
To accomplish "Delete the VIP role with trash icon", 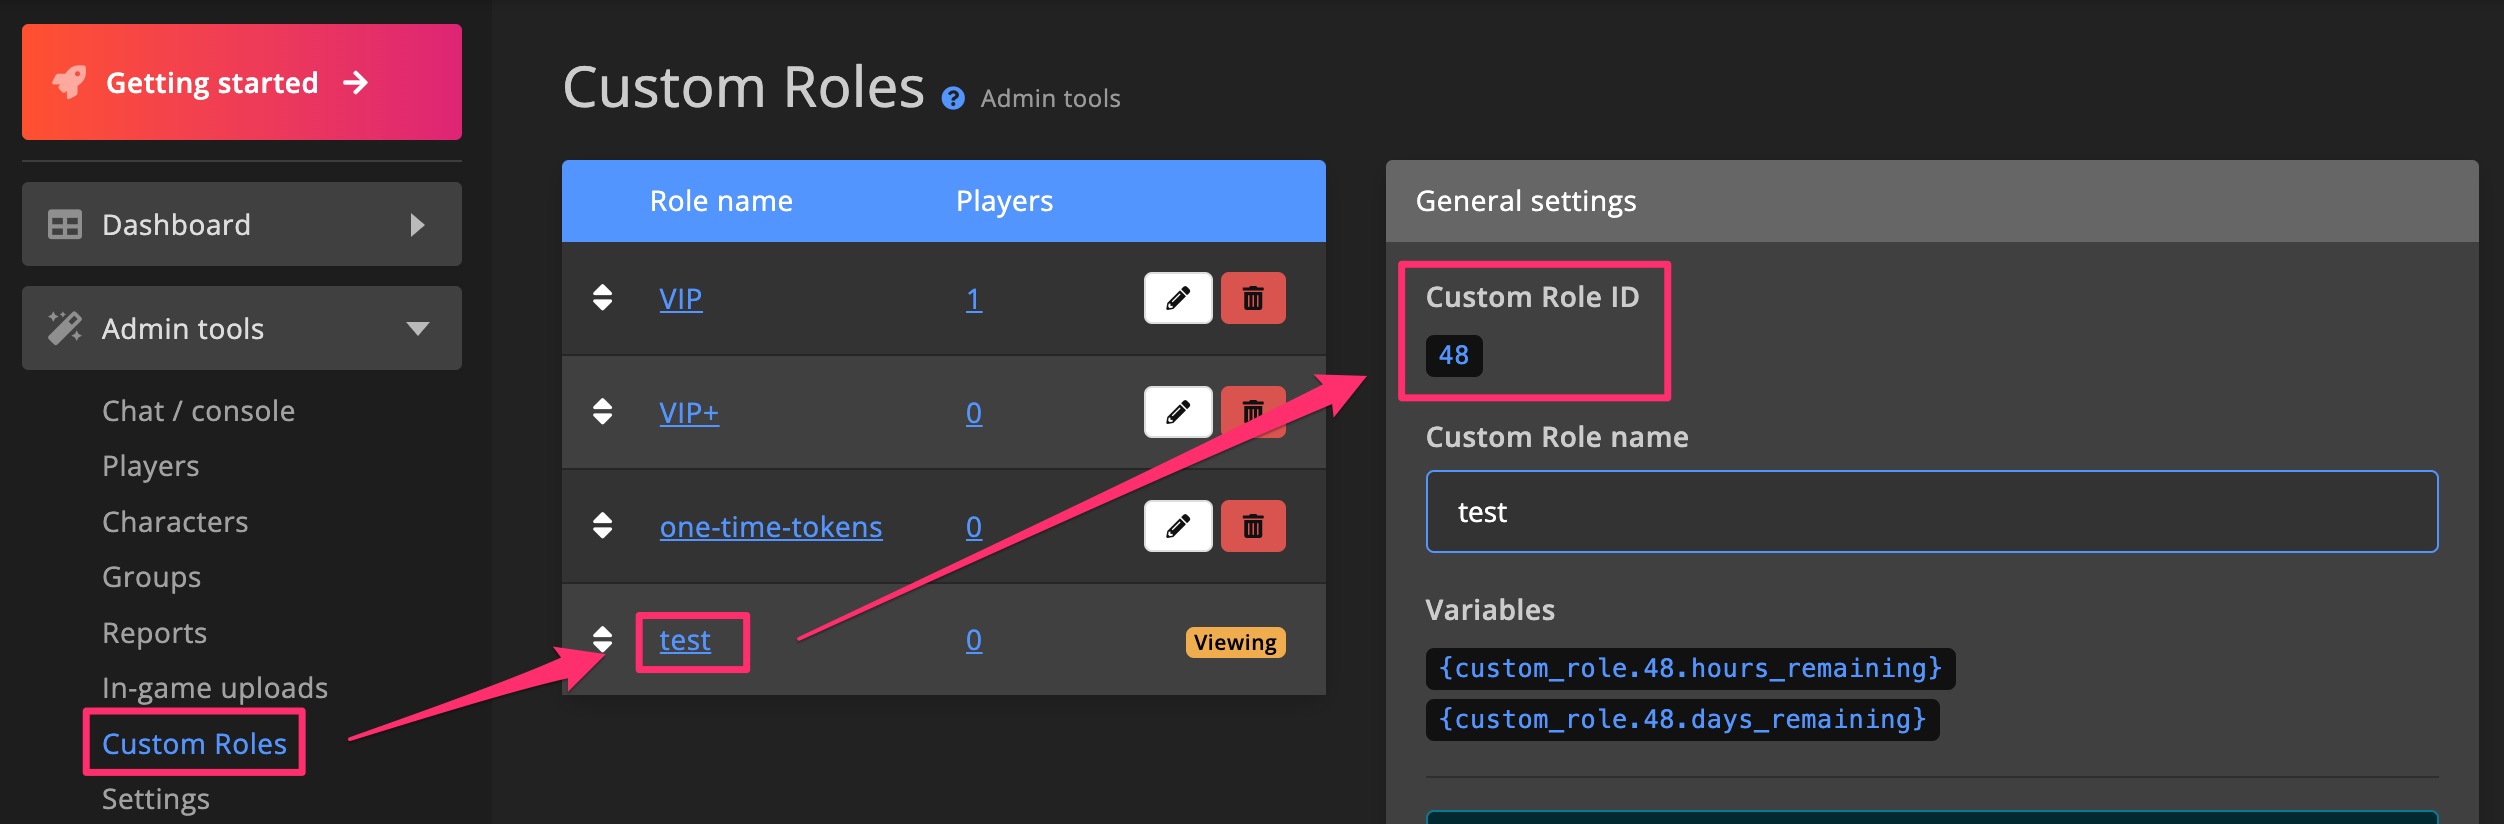I will point(1253,298).
